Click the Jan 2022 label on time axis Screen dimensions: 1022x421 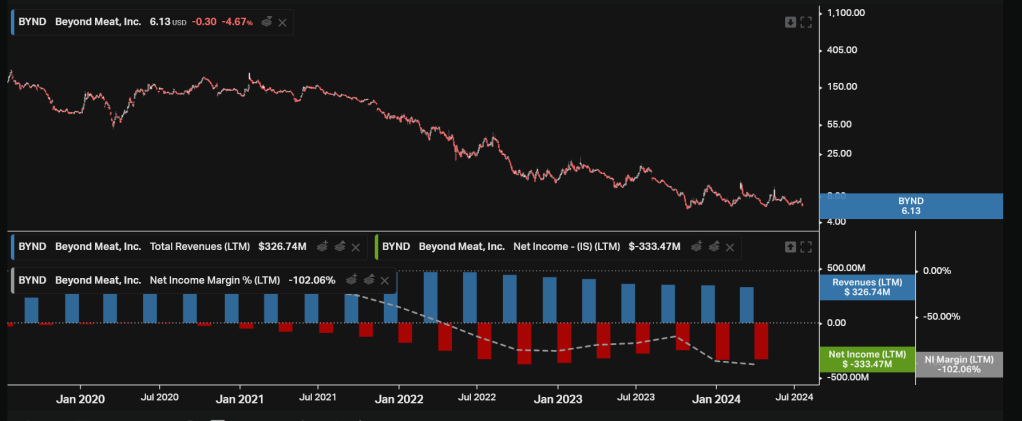(x=399, y=399)
